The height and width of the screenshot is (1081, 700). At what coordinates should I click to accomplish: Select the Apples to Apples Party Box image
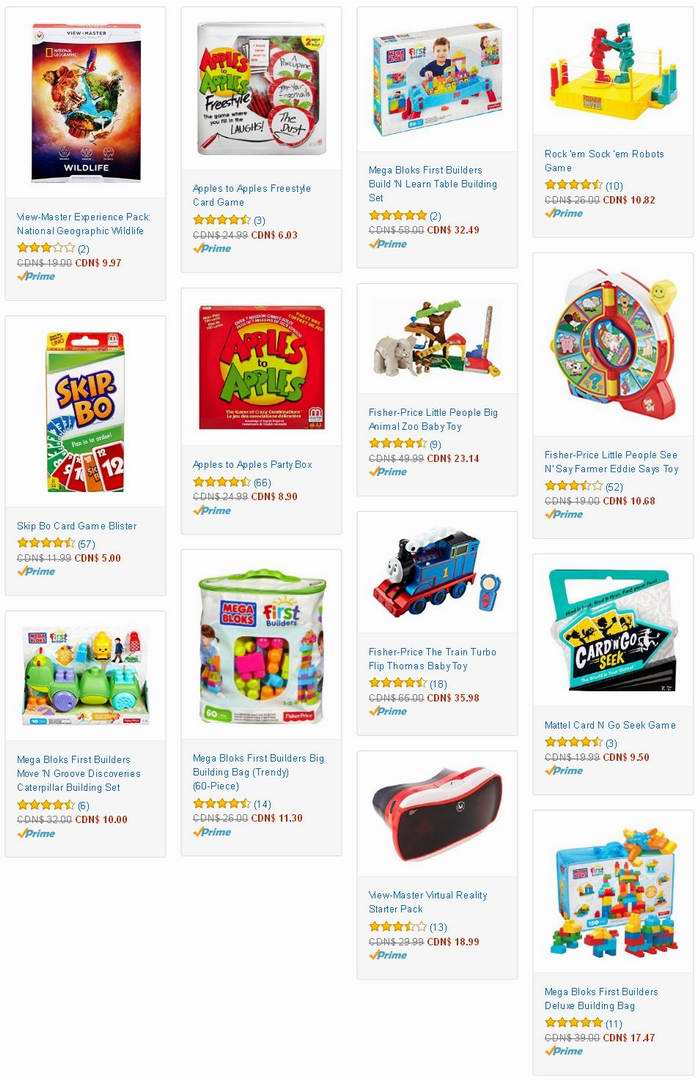tap(261, 367)
